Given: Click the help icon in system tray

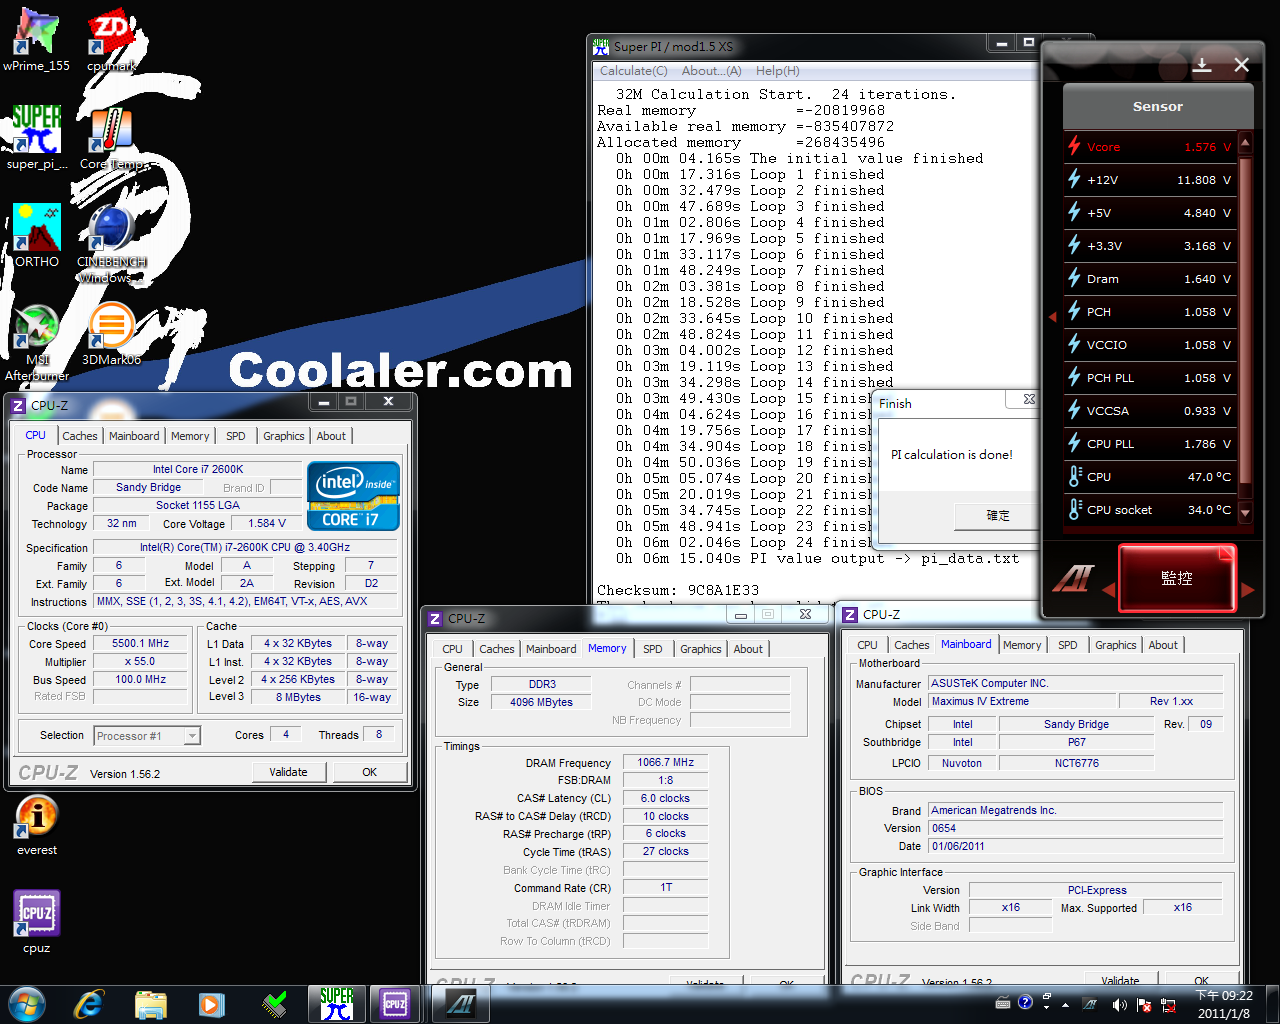Looking at the screenshot, I should 1025,1003.
